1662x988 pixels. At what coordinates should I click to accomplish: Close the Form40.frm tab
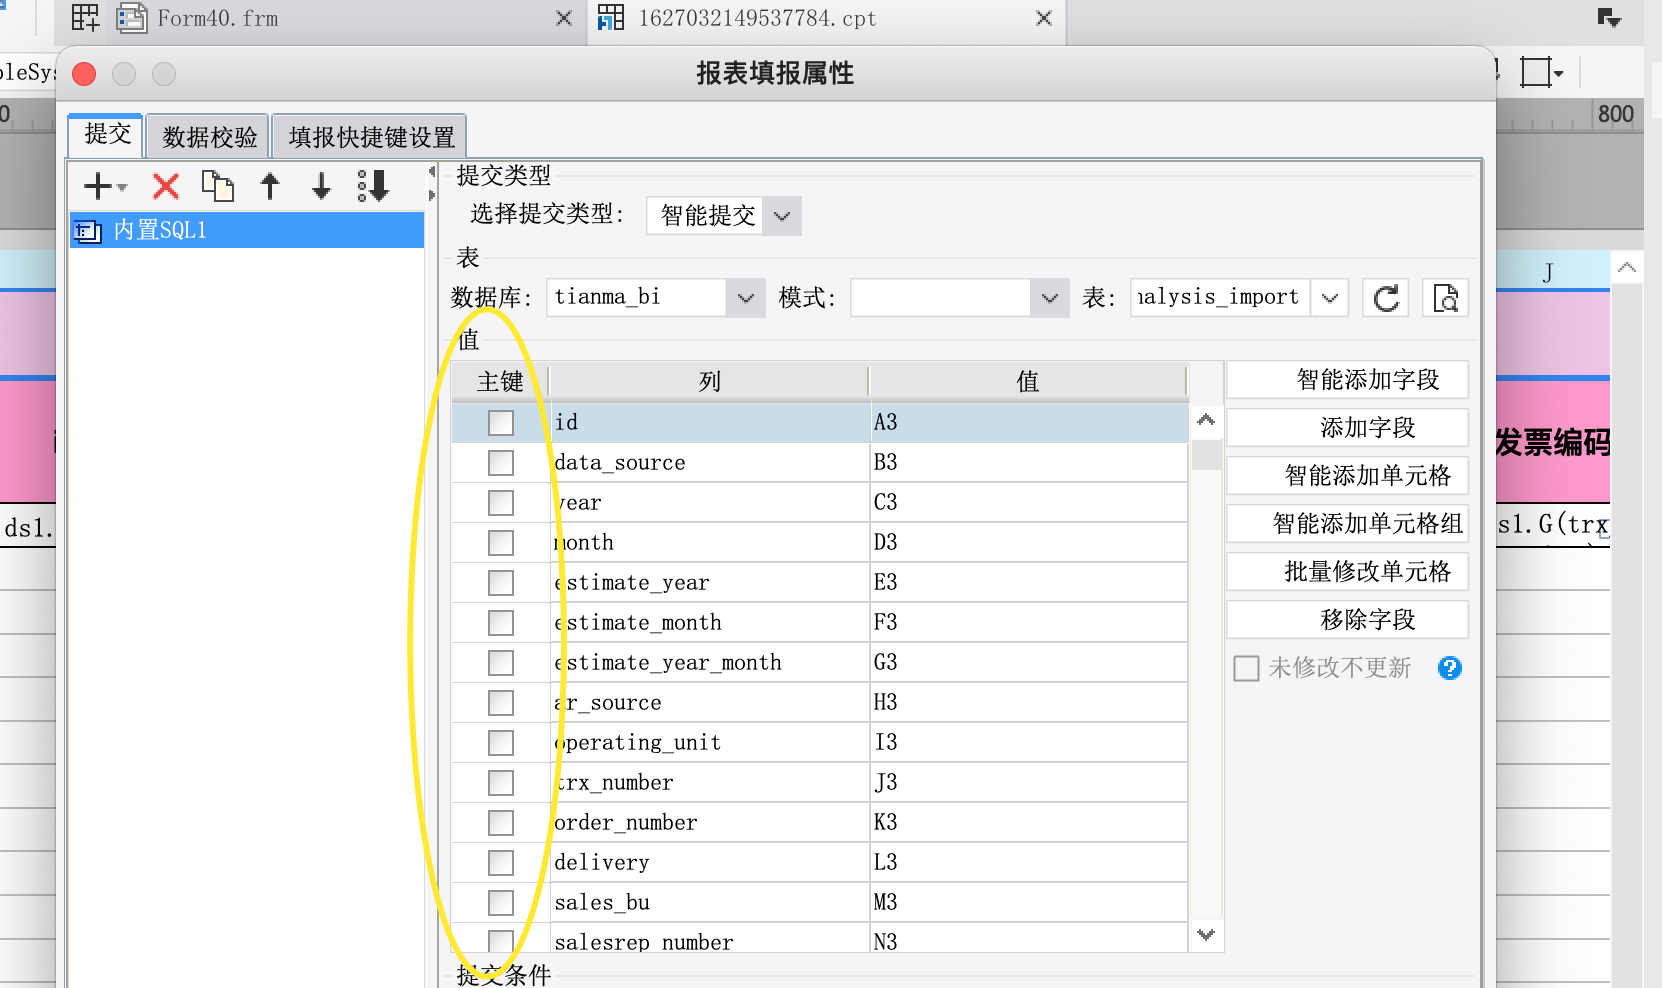pos(564,18)
